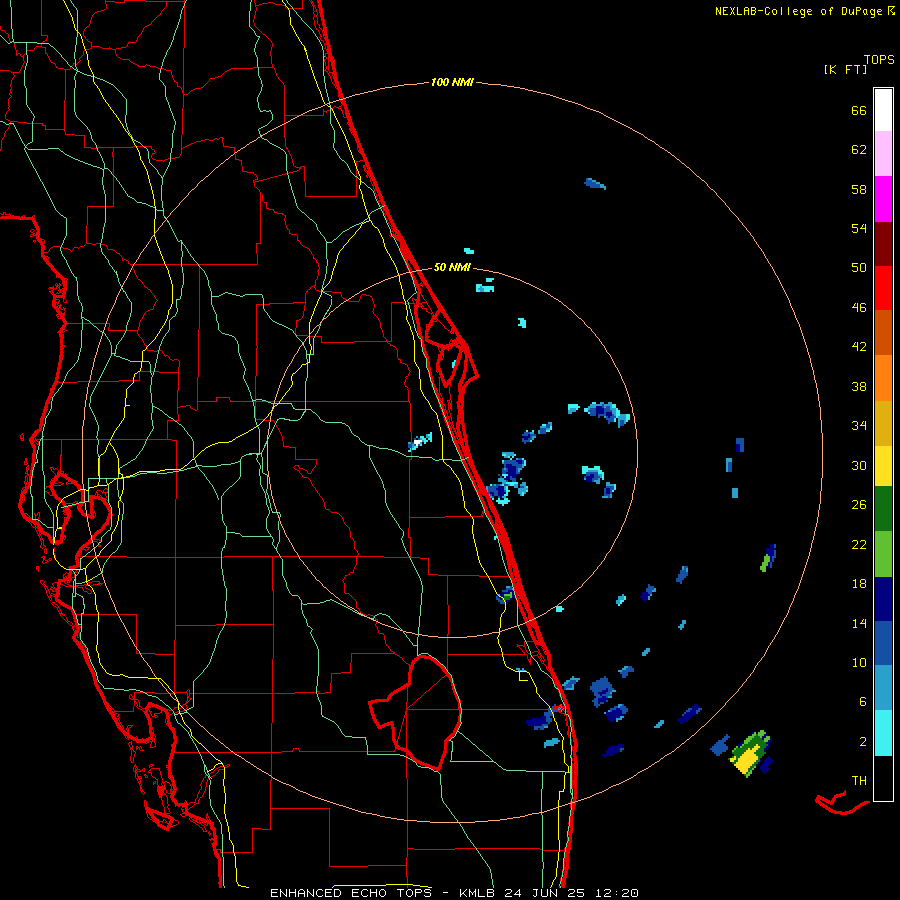Click the legend value 58

(859, 189)
